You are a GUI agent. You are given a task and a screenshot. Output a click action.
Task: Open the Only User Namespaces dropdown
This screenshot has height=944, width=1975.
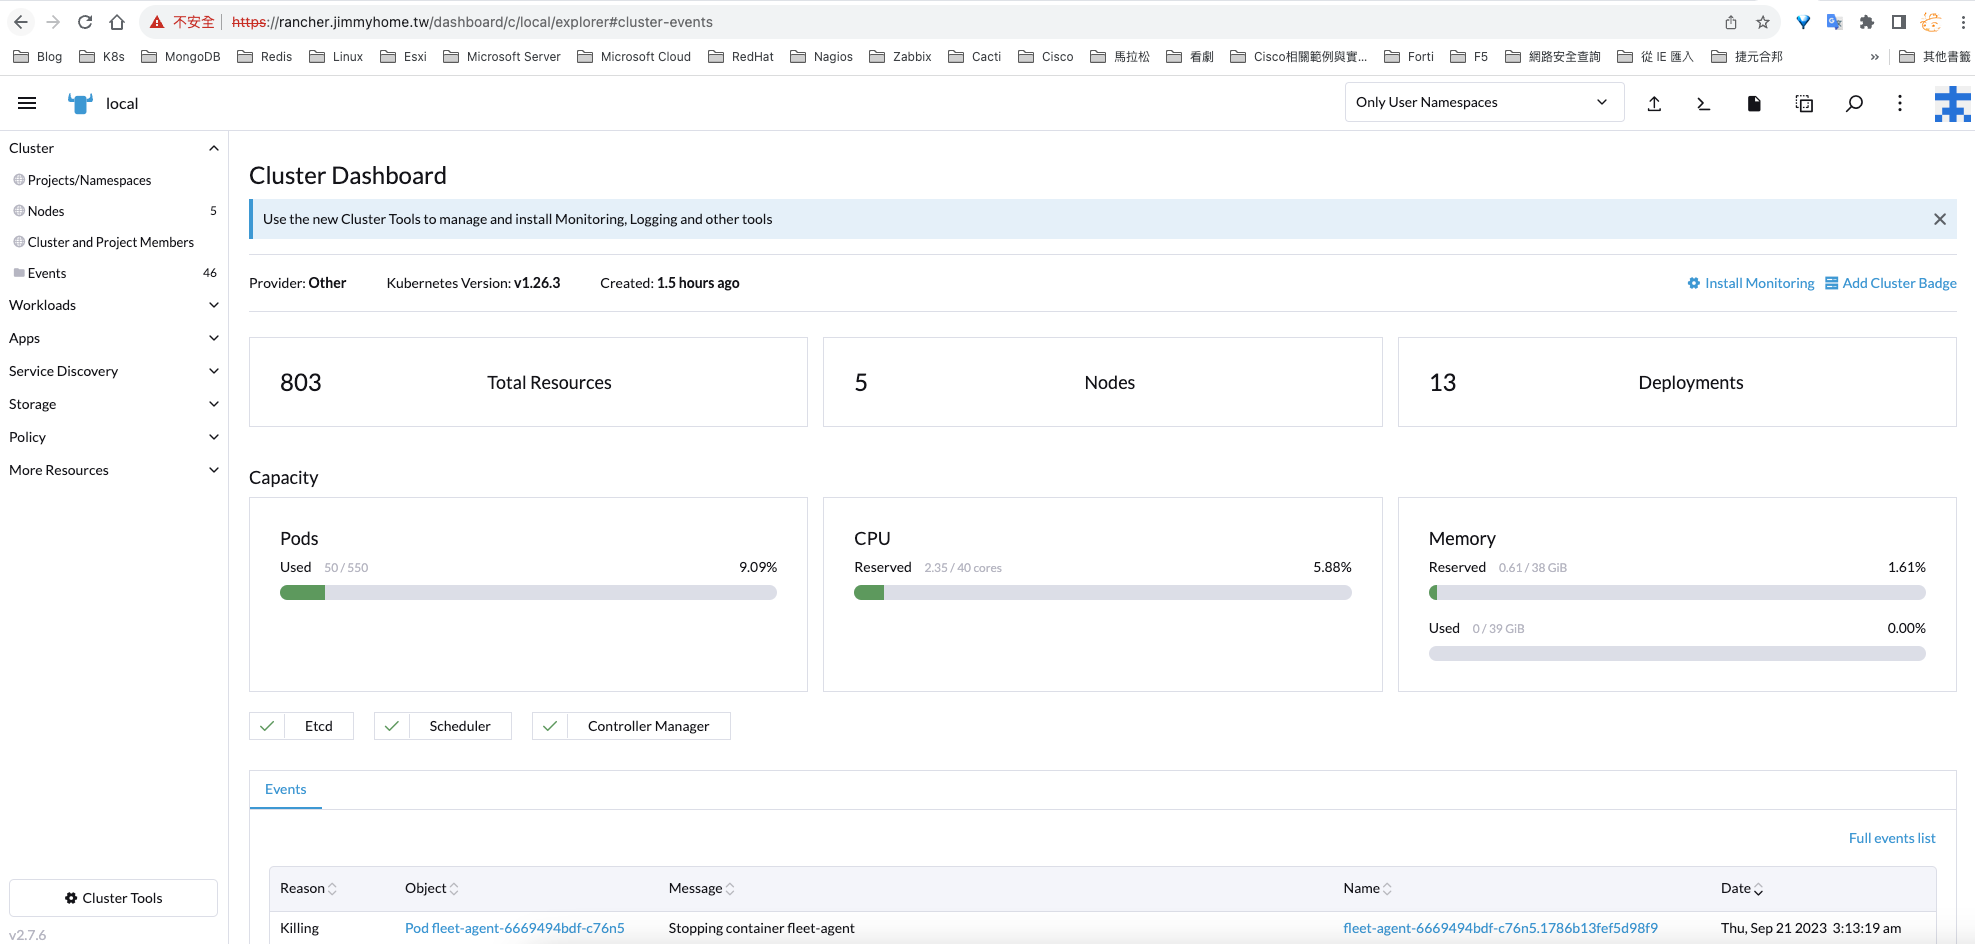[1484, 102]
